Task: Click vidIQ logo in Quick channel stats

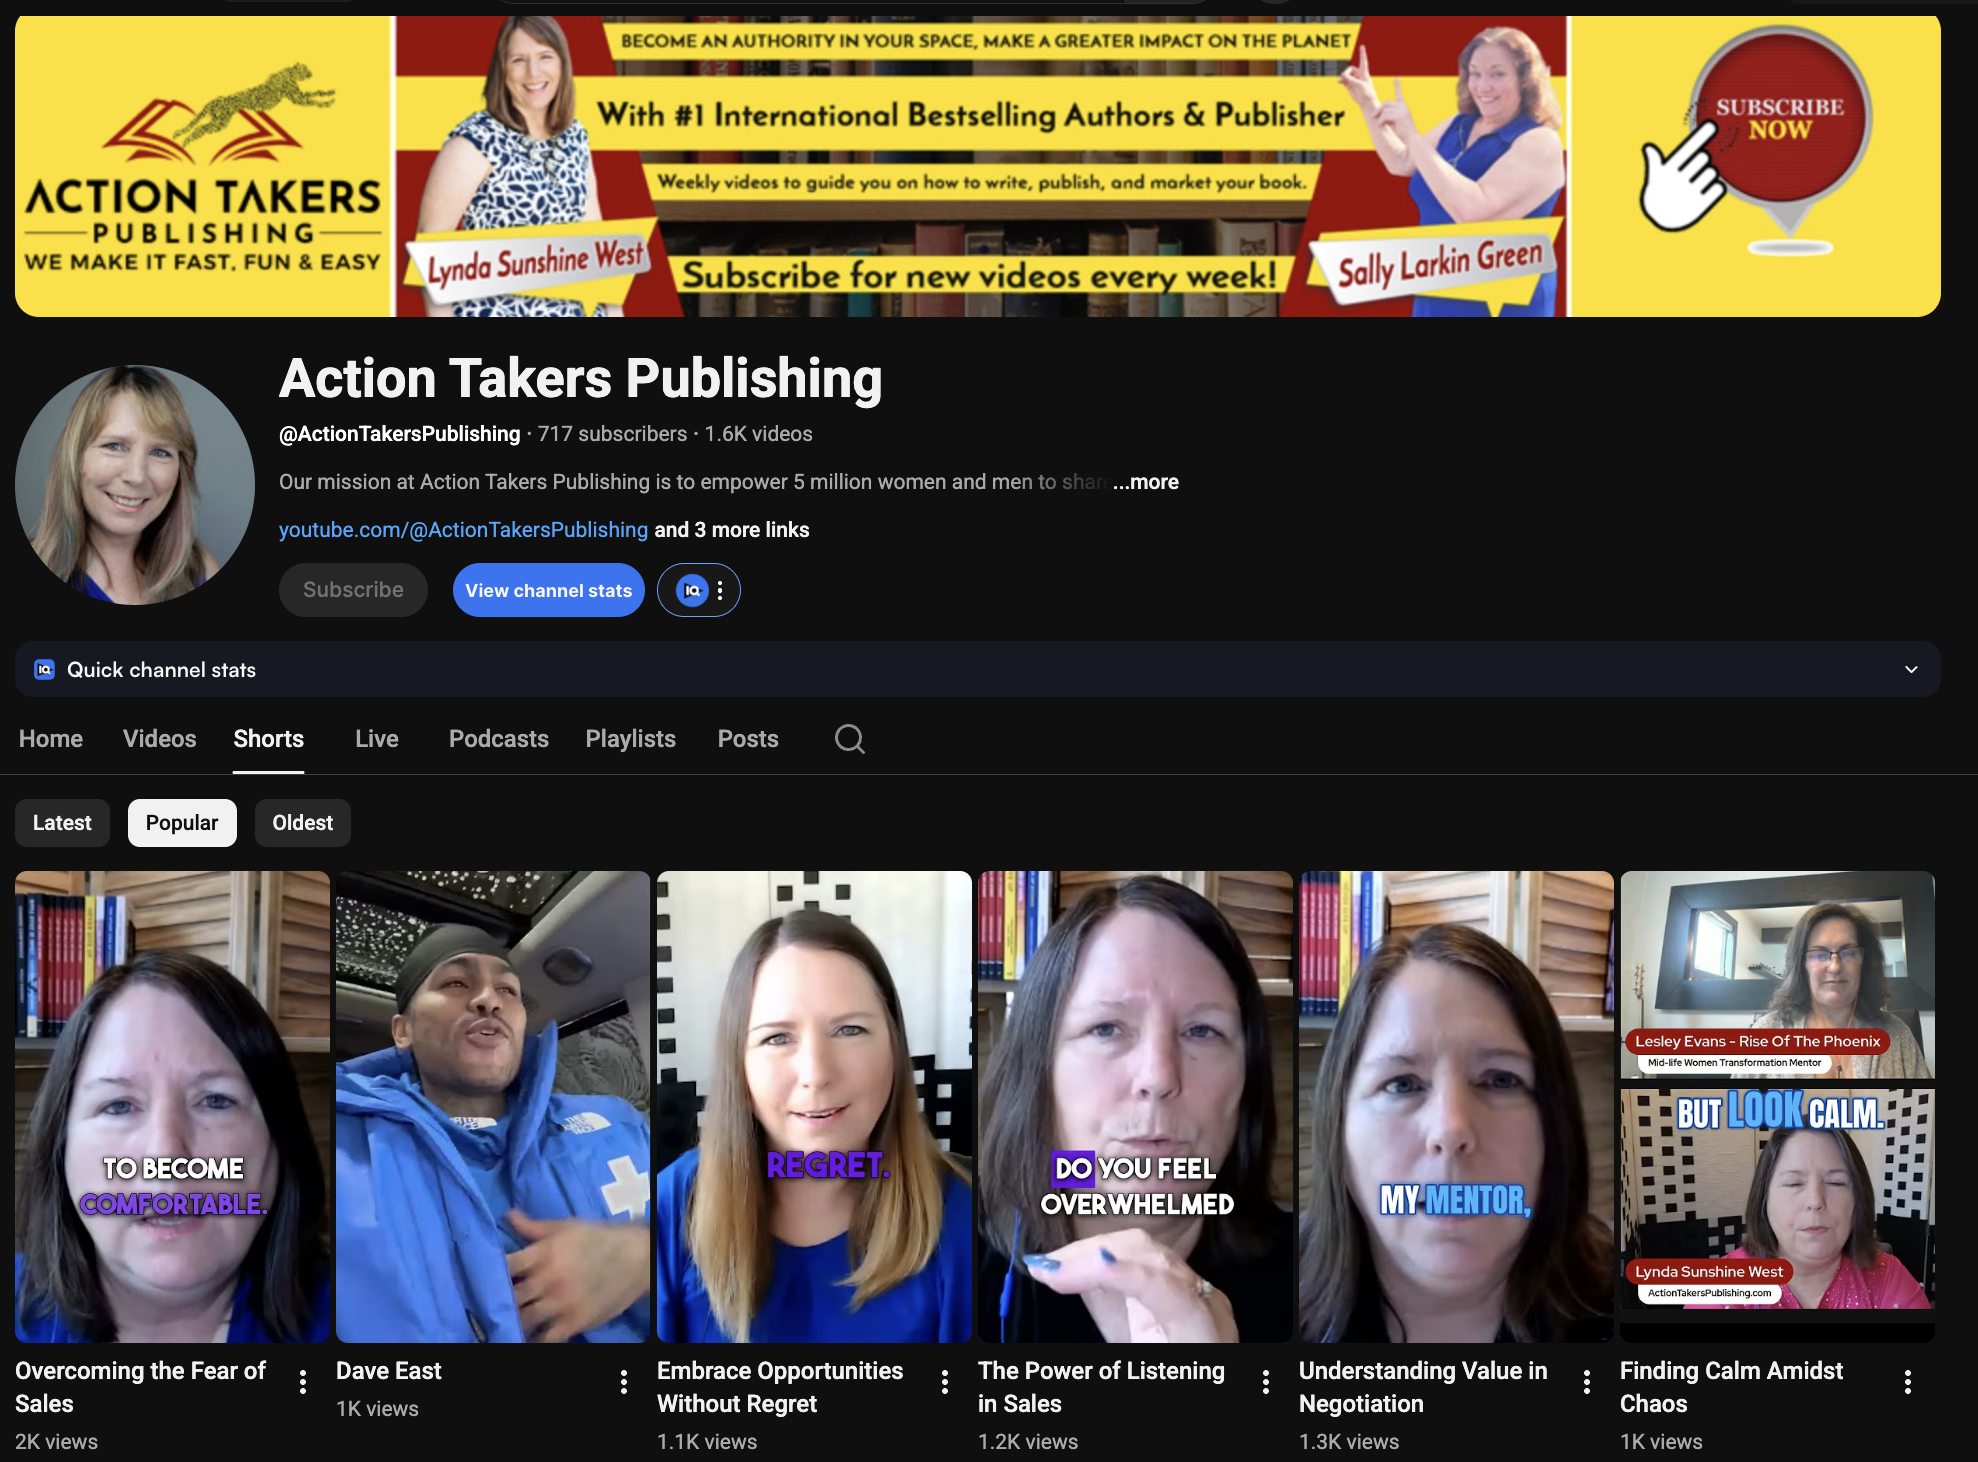Action: (x=44, y=670)
